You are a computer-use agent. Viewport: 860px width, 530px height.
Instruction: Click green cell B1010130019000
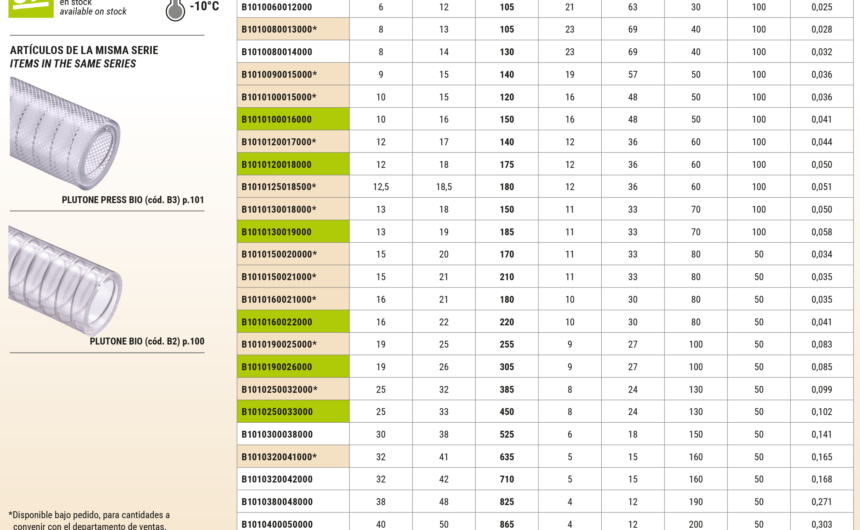(276, 232)
